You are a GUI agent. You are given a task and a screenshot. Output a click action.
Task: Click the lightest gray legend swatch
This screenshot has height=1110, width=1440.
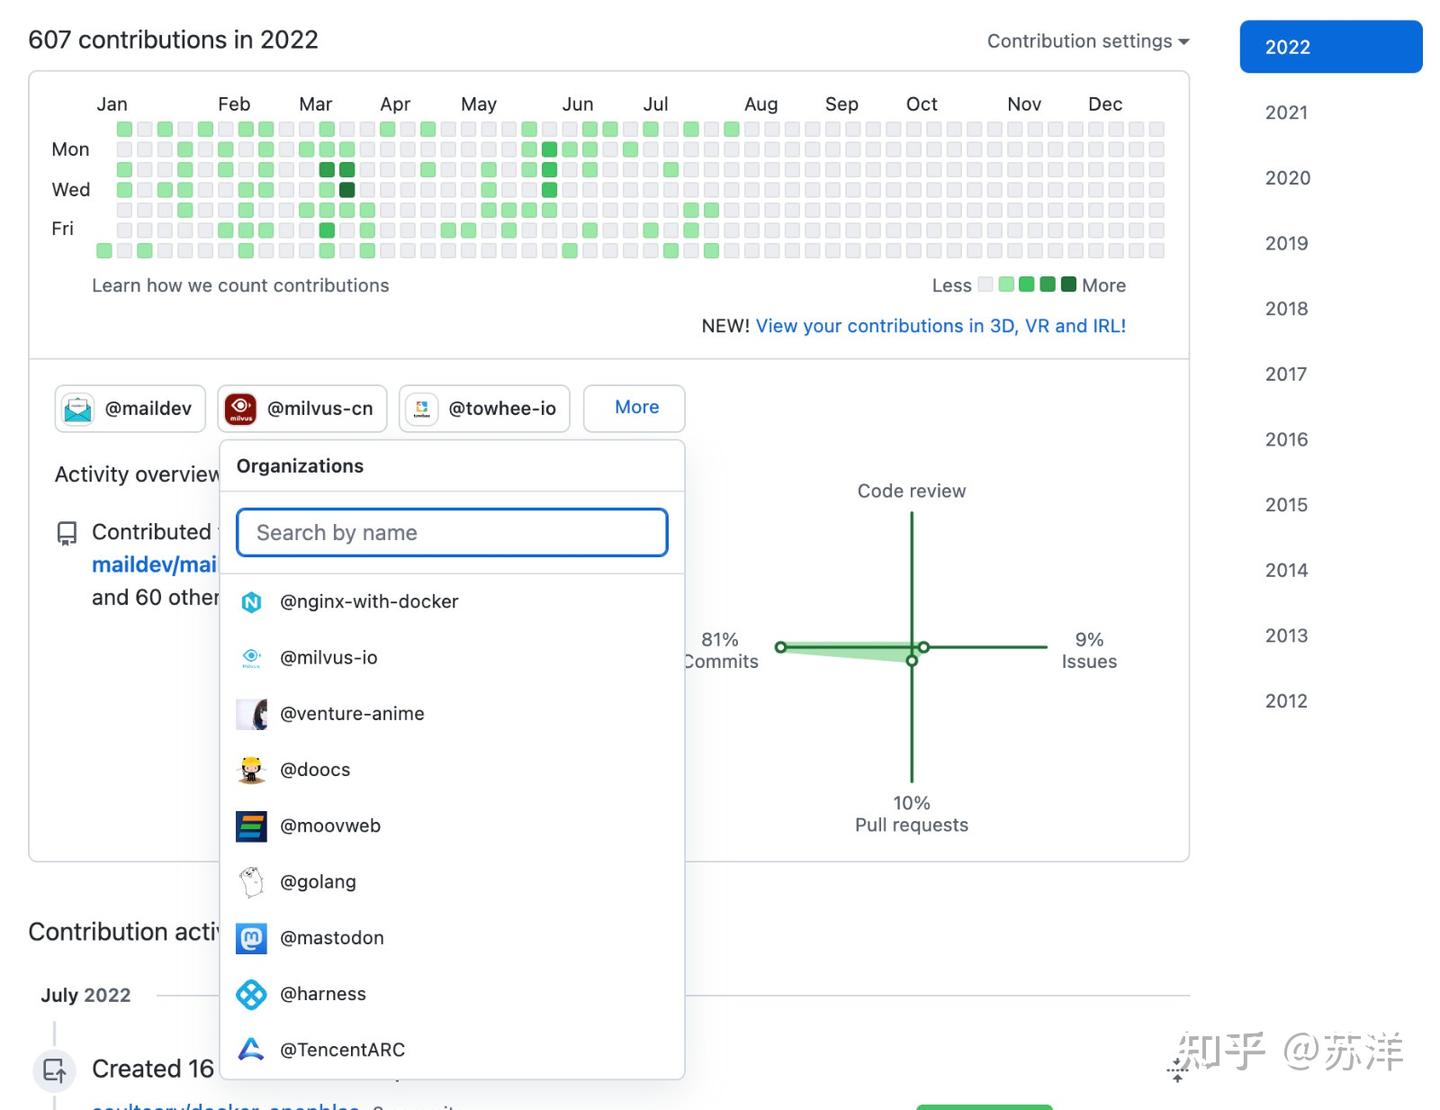[985, 285]
